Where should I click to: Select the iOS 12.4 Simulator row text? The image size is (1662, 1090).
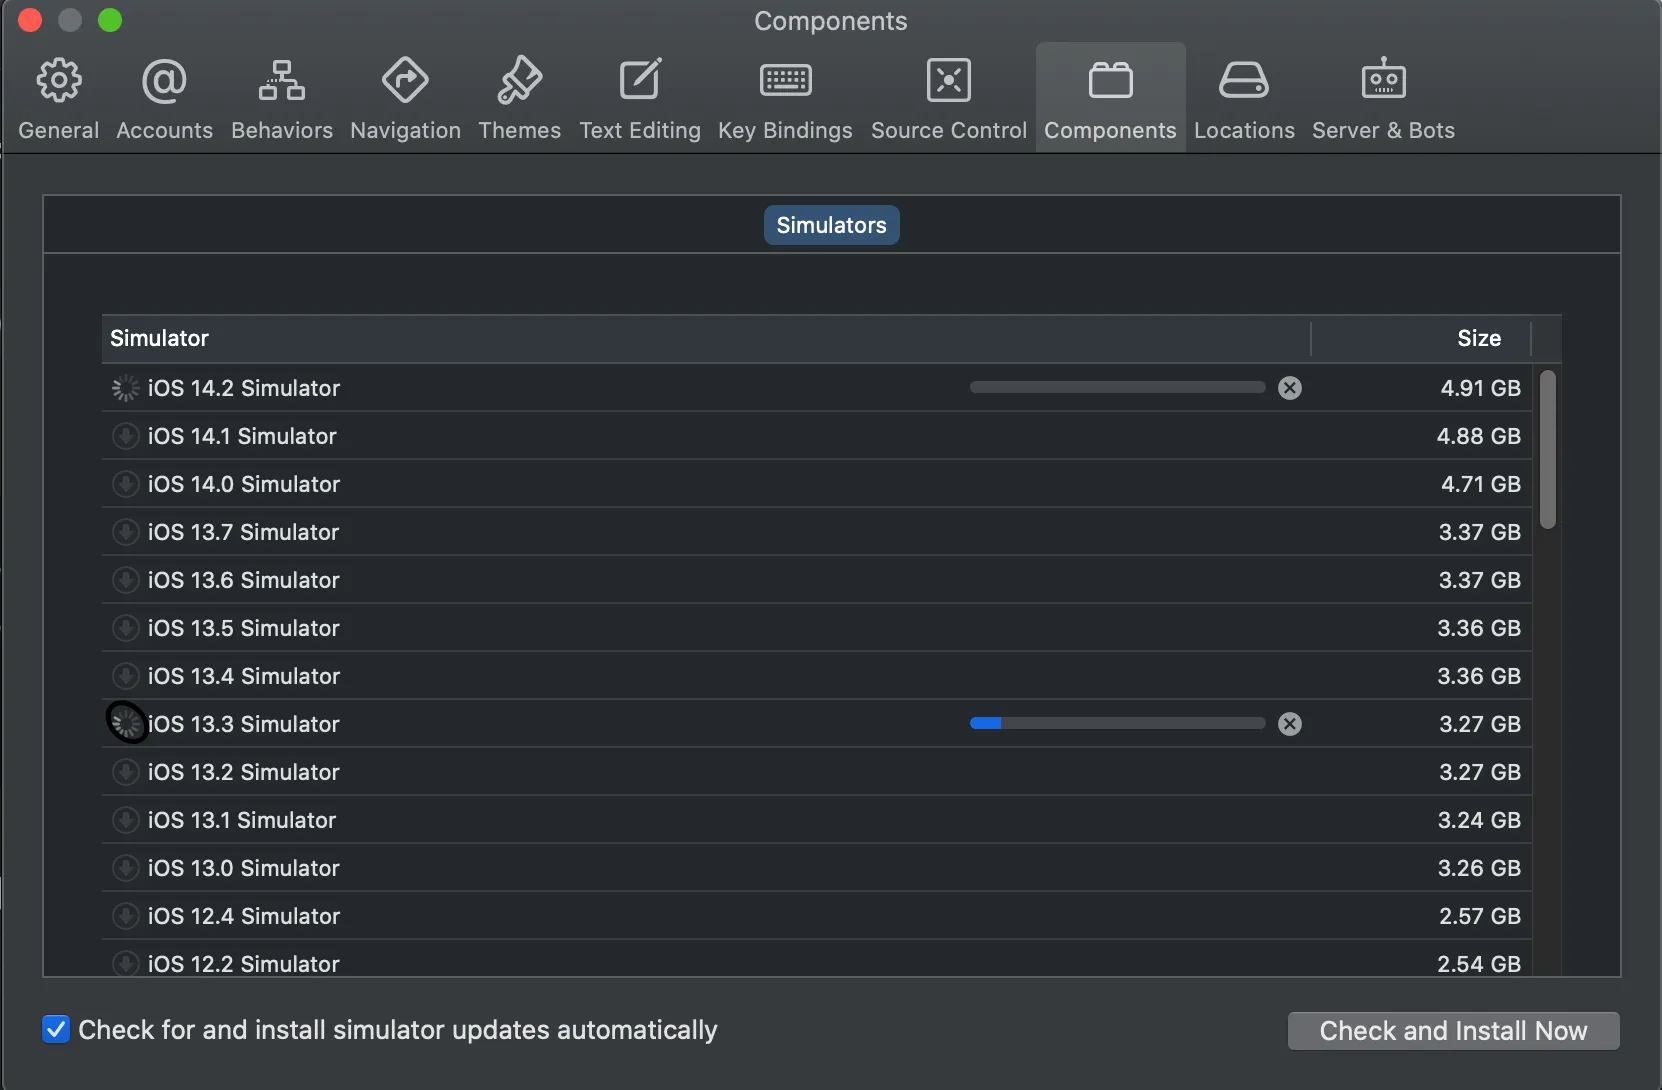click(x=244, y=916)
